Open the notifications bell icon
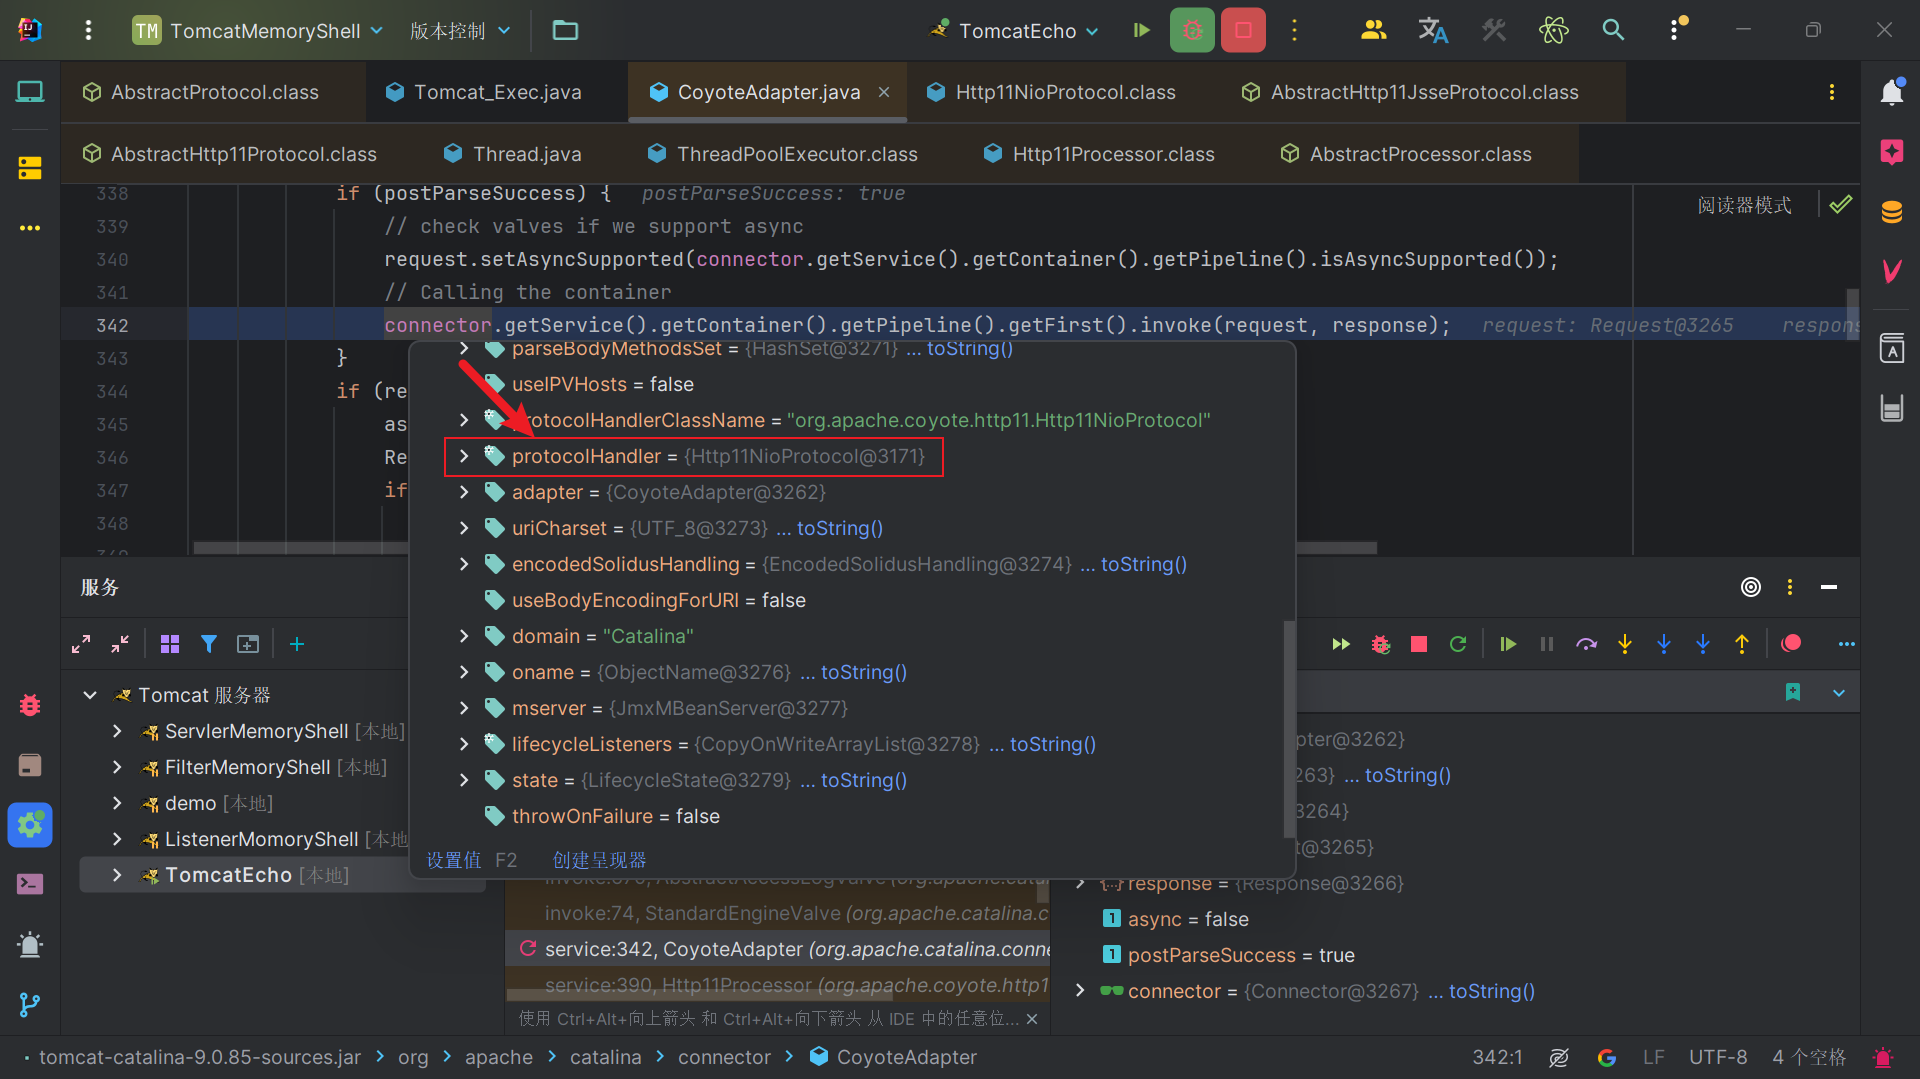Image resolution: width=1920 pixels, height=1079 pixels. tap(1891, 92)
